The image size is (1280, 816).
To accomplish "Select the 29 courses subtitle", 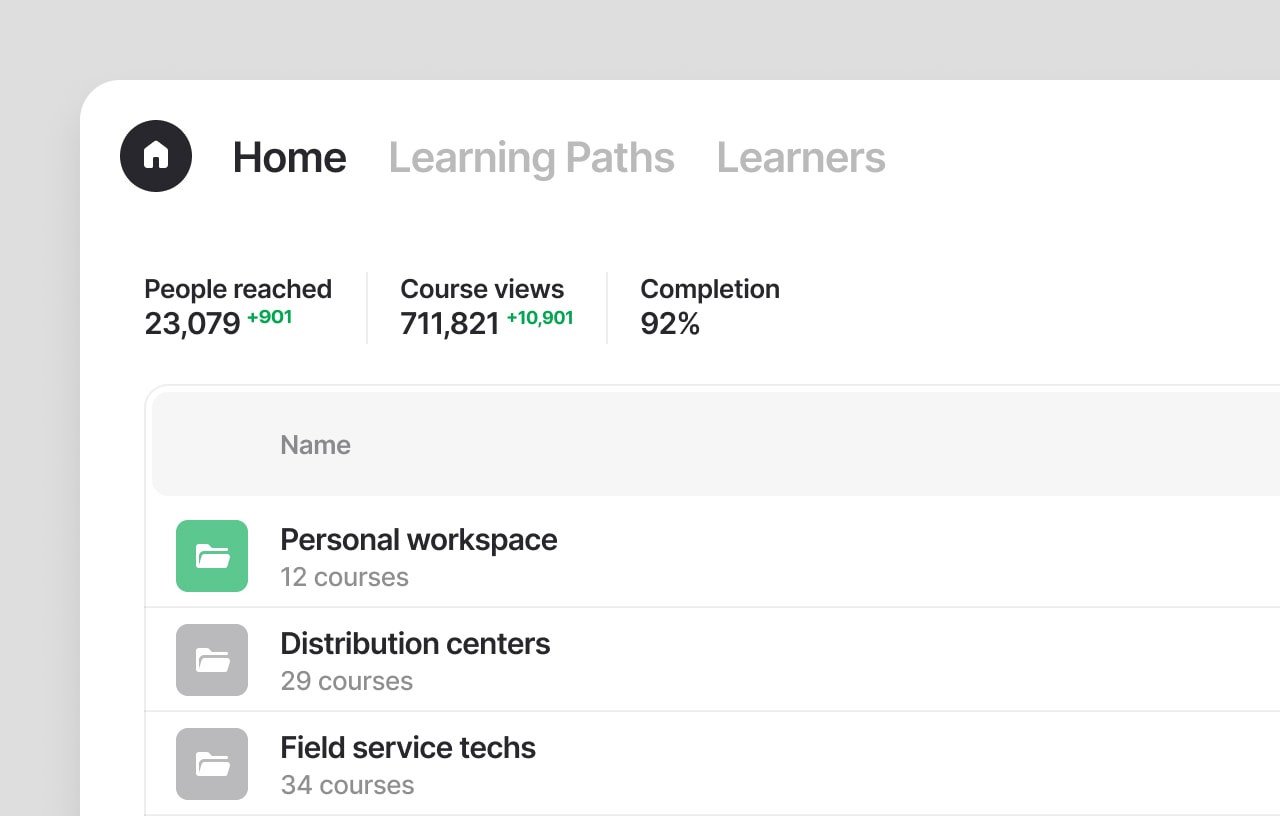I will click(347, 681).
